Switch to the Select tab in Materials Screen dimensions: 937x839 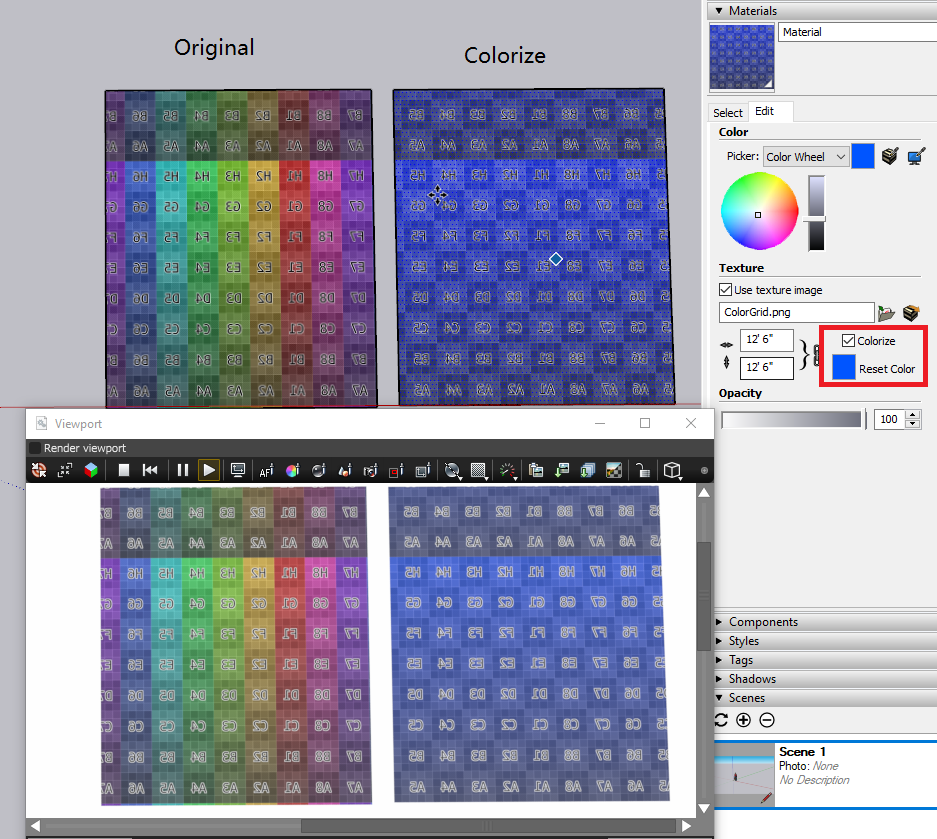727,112
